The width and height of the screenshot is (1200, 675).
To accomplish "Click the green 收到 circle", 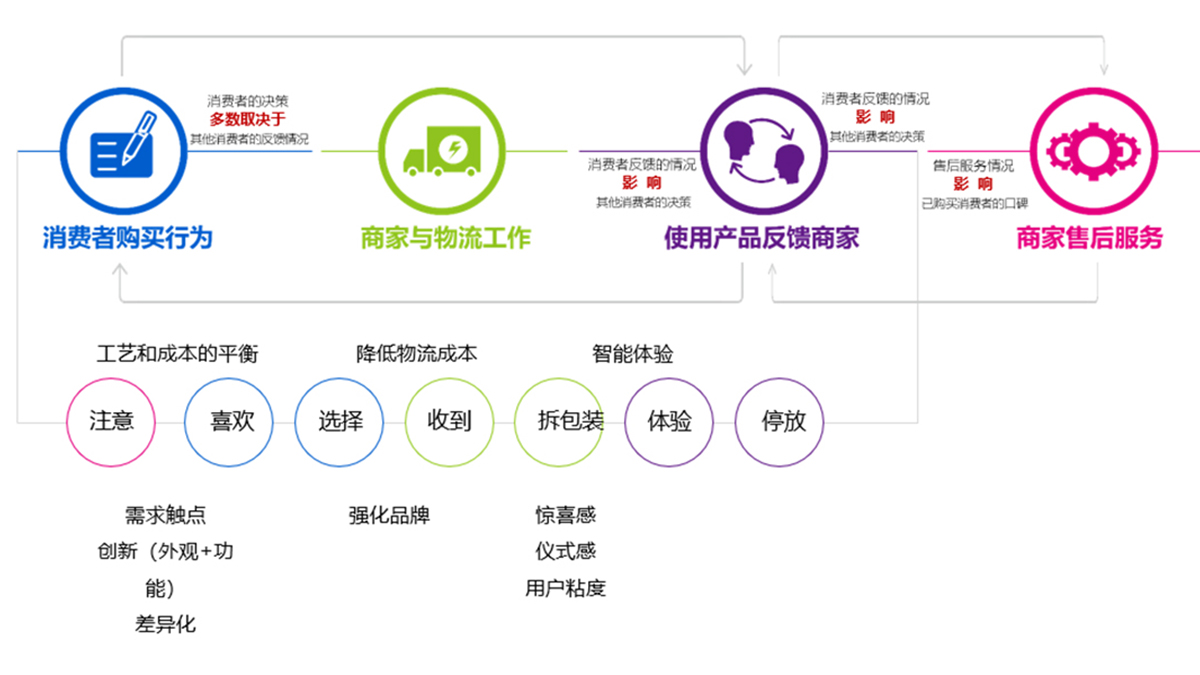I will tap(449, 422).
